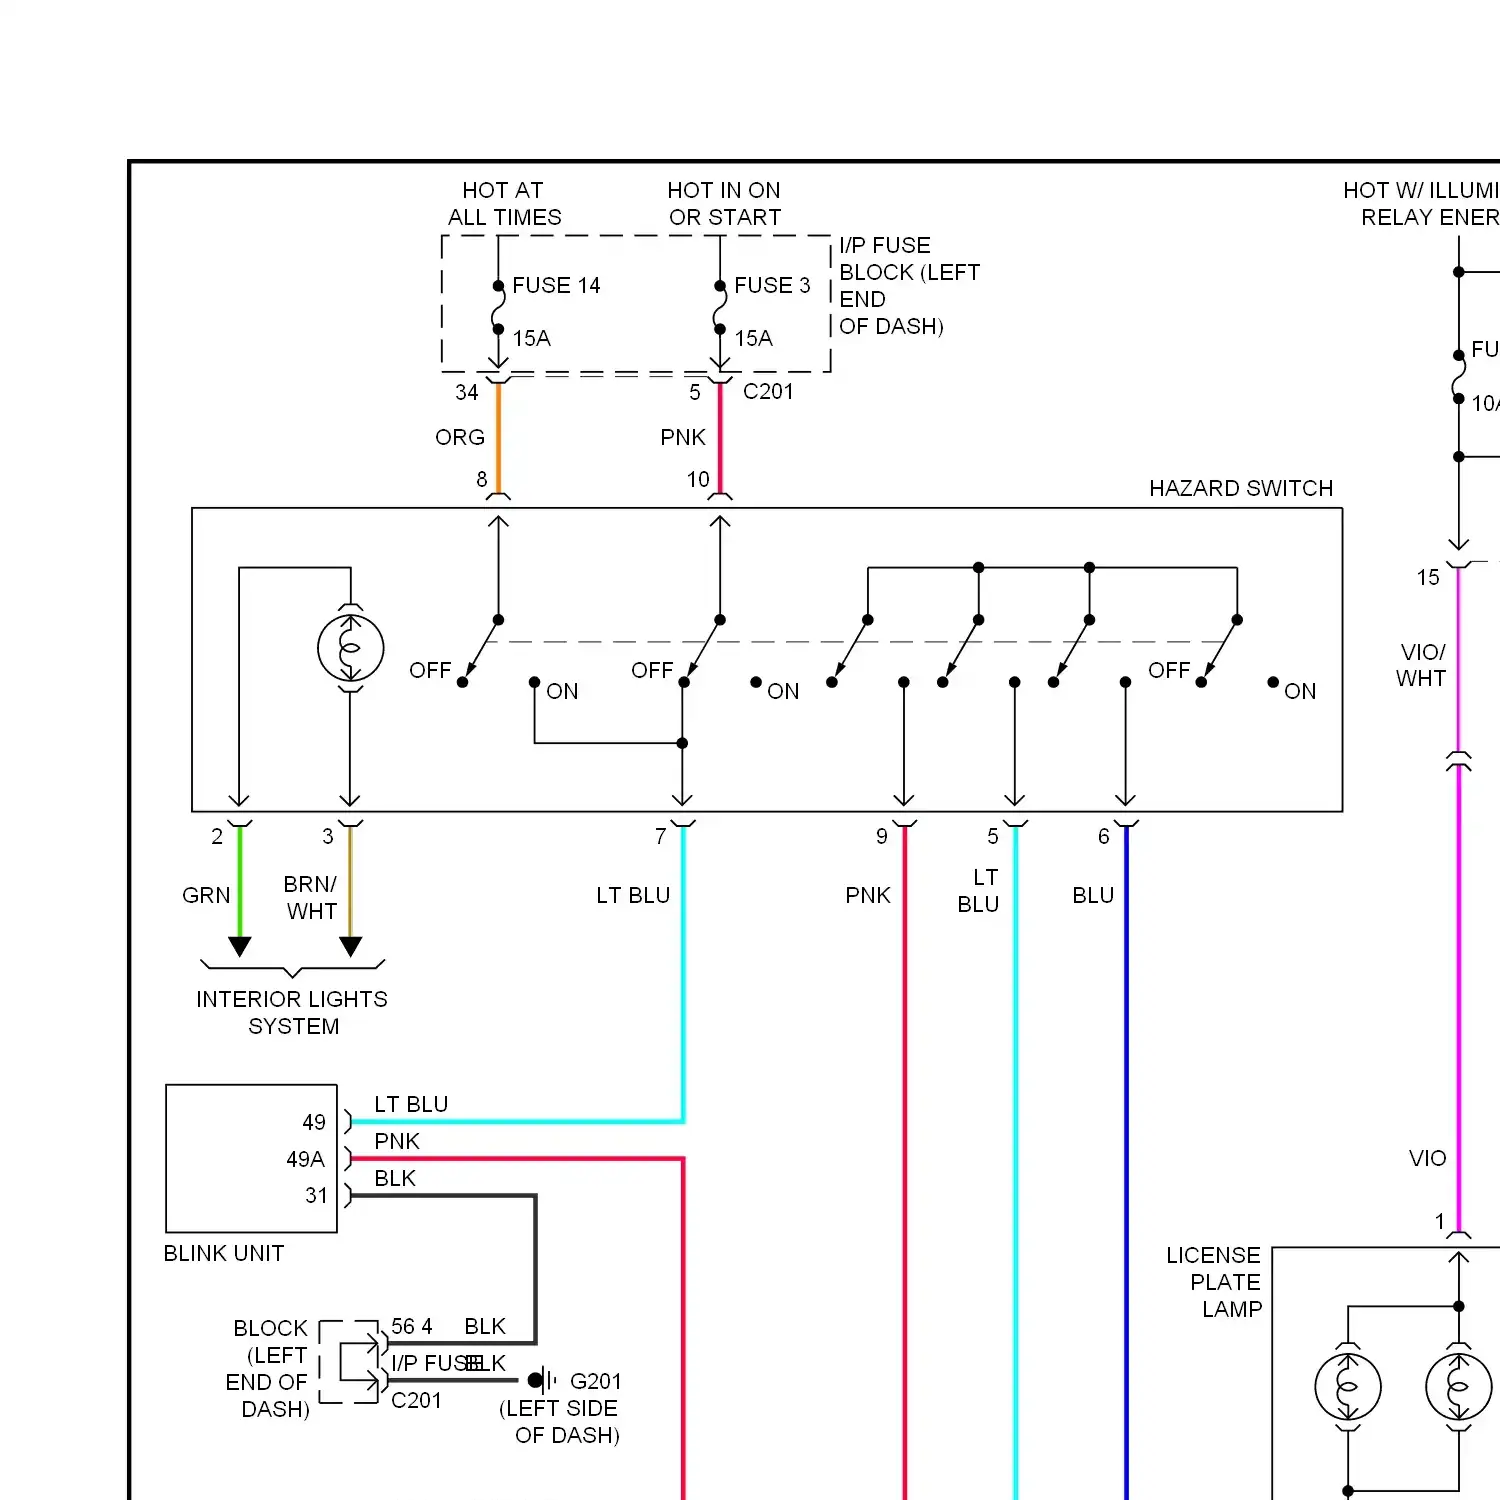Click blink unit terminal 31
This screenshot has width=1500, height=1500.
click(x=317, y=1195)
